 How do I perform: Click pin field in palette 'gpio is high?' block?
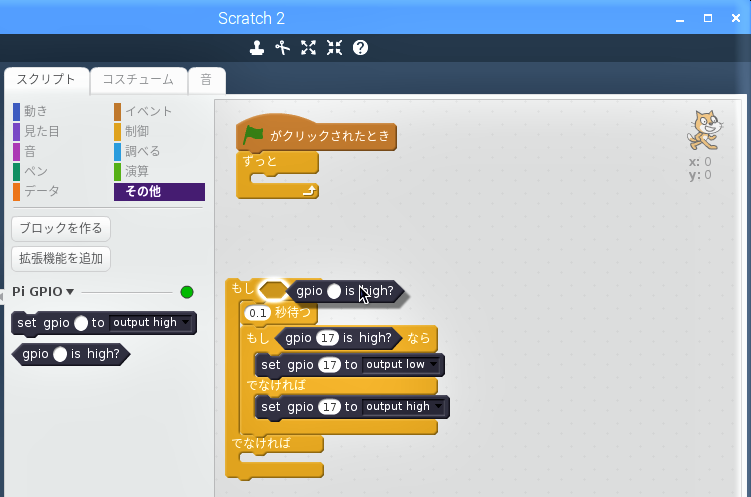coord(60,354)
